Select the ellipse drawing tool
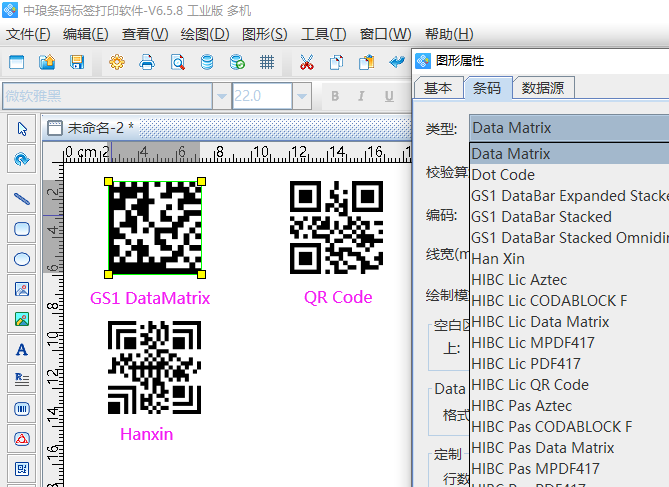Image resolution: width=669 pixels, height=487 pixels. (22, 259)
